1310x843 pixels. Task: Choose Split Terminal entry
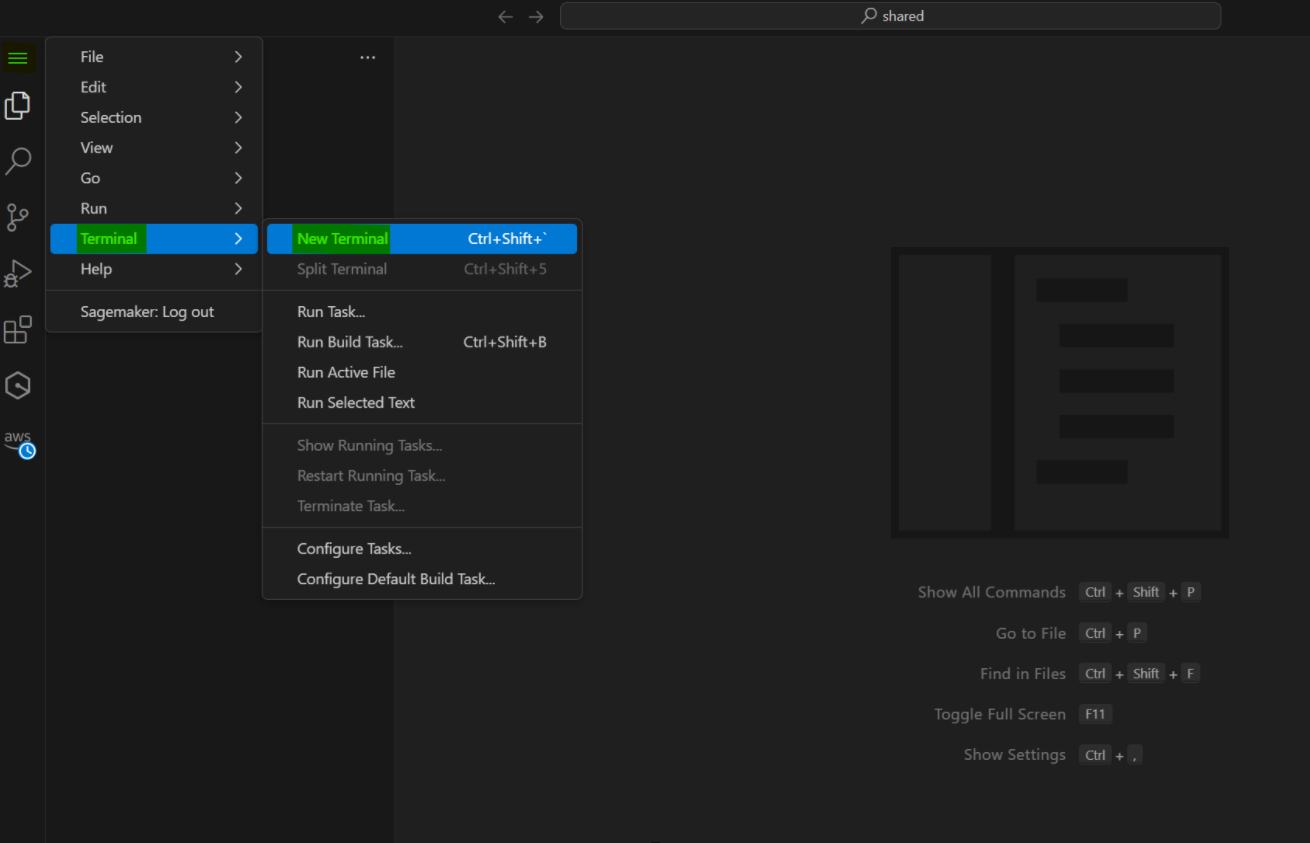pyautogui.click(x=422, y=269)
